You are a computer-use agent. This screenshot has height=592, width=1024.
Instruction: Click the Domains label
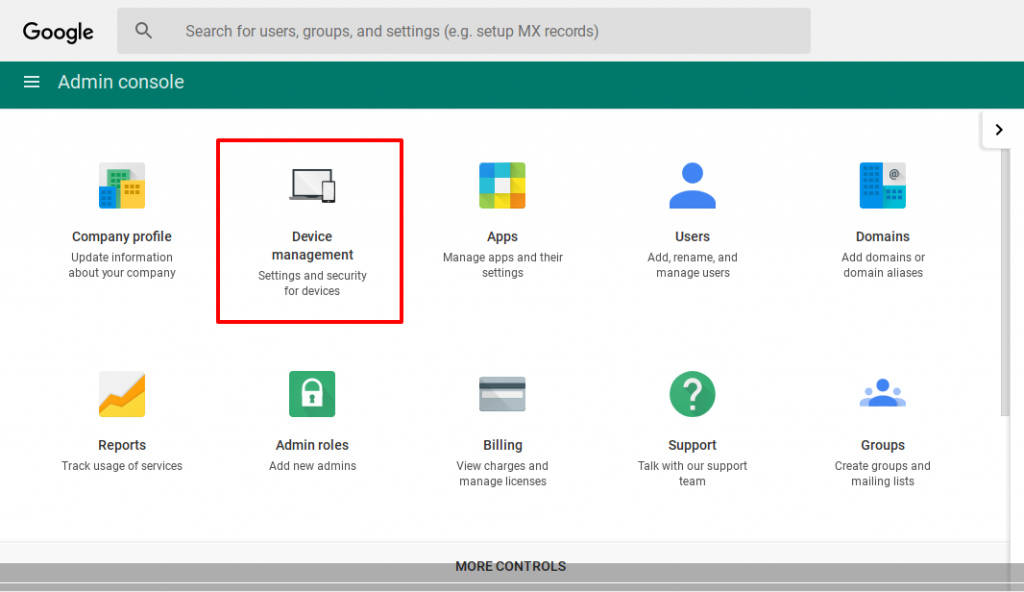[883, 237]
